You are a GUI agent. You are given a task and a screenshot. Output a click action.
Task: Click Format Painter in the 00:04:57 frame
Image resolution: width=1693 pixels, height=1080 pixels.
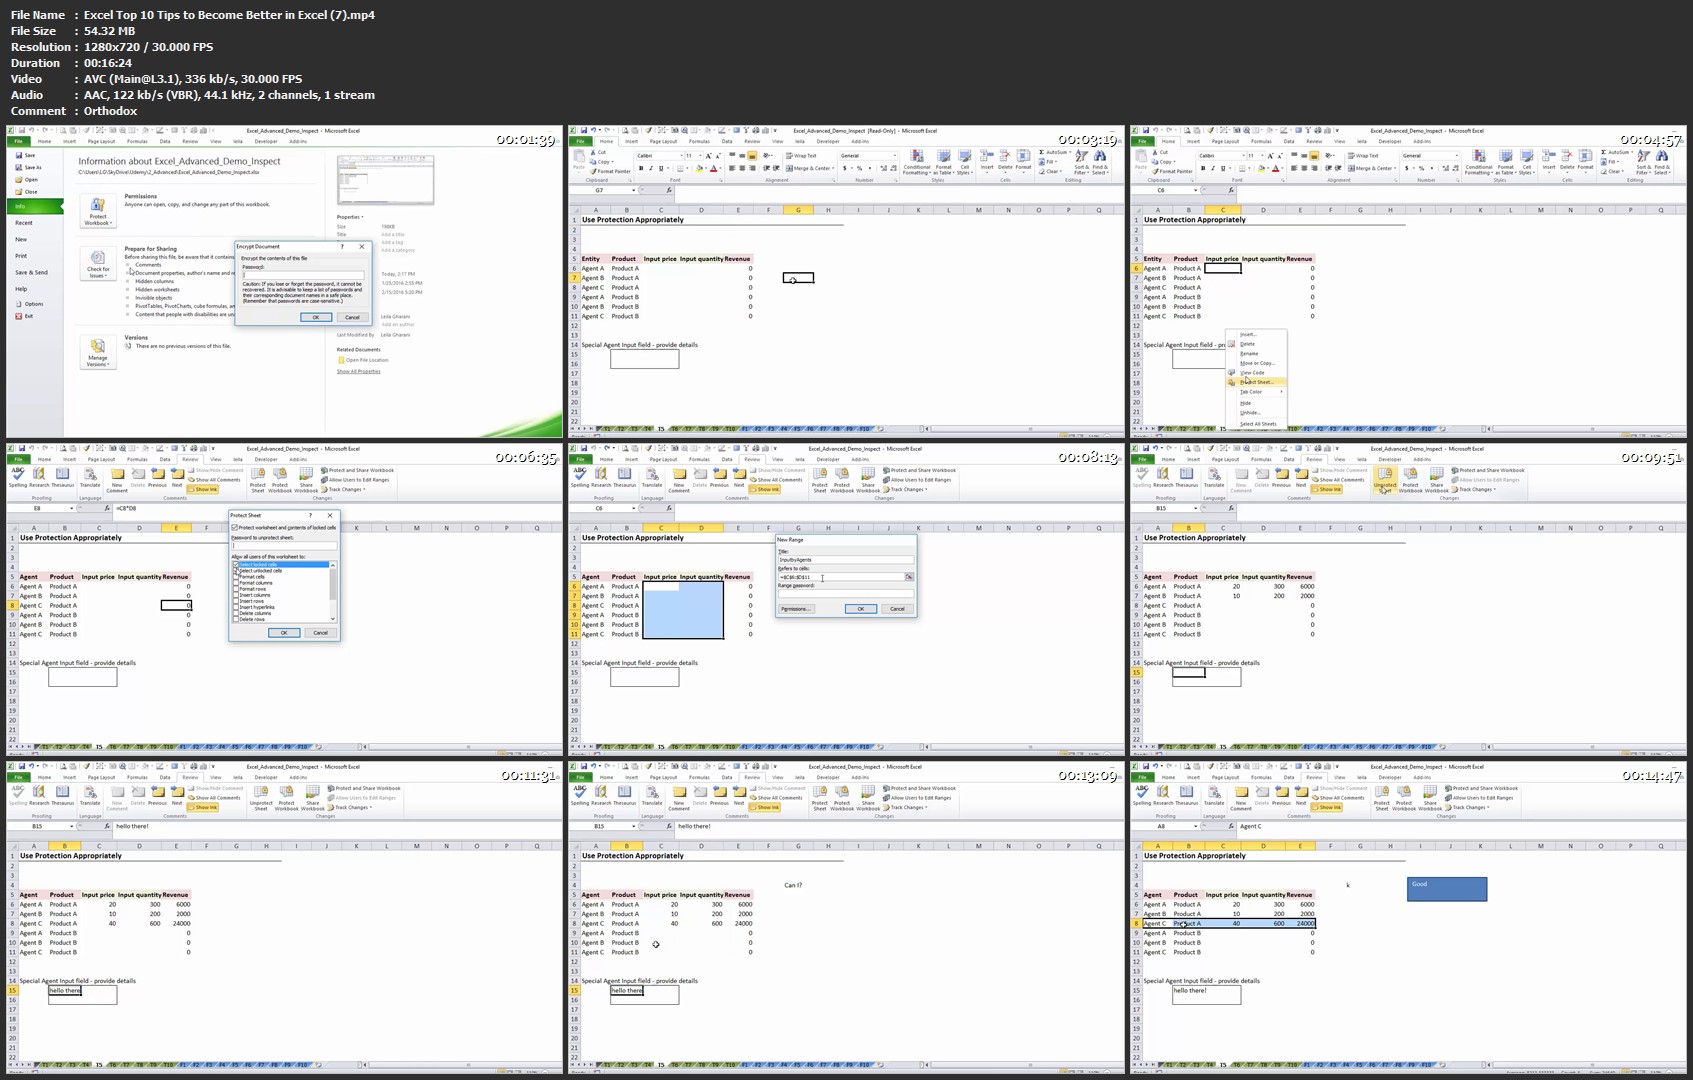coord(1174,171)
